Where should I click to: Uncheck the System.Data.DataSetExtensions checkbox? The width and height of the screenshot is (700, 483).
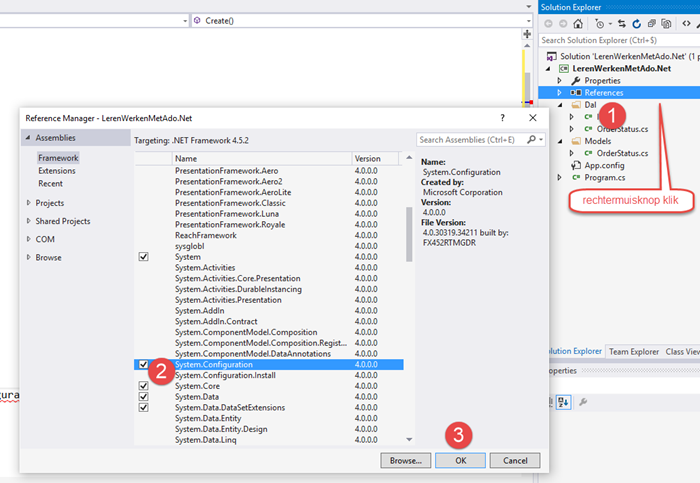(x=143, y=407)
